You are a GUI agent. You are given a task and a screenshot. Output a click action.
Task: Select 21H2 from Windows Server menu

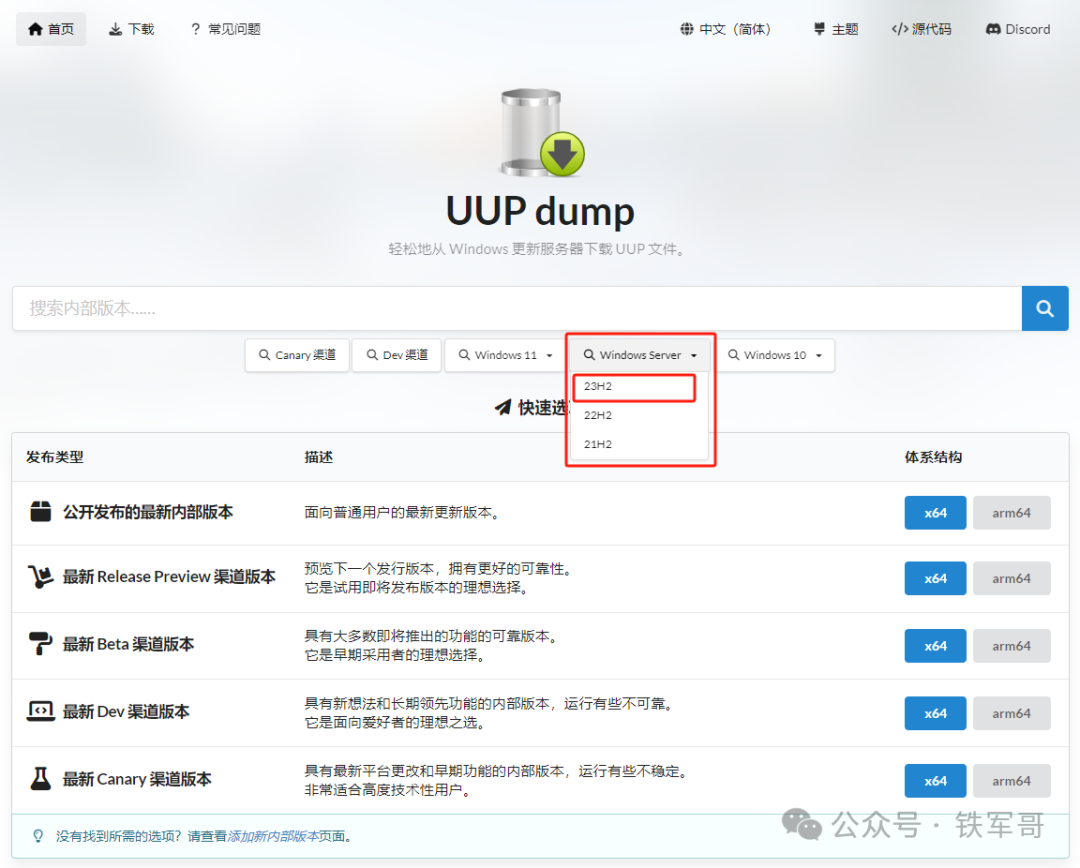639,444
